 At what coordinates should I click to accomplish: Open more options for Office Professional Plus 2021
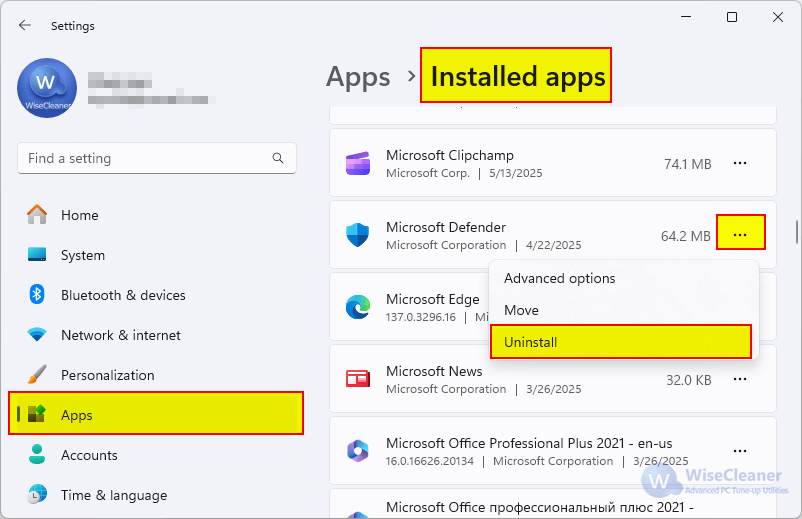[740, 451]
